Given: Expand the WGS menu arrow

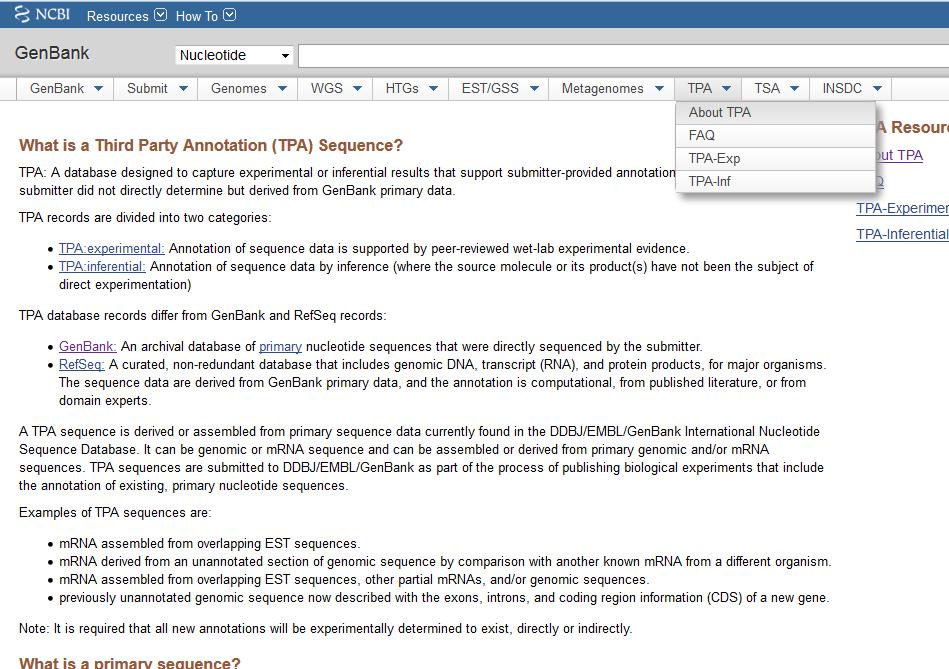Looking at the screenshot, I should coord(357,88).
